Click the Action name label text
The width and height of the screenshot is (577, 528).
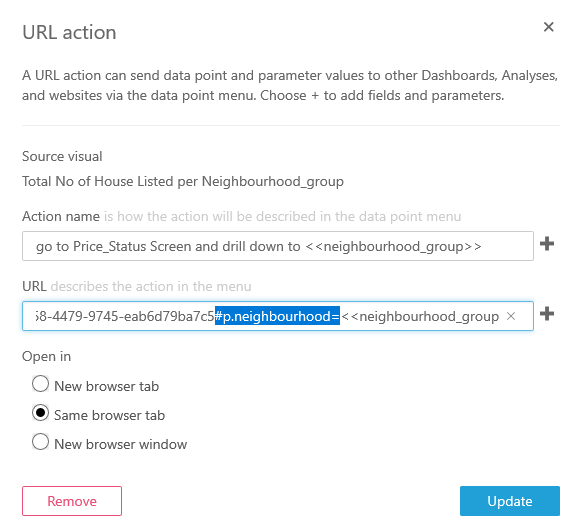coord(61,216)
